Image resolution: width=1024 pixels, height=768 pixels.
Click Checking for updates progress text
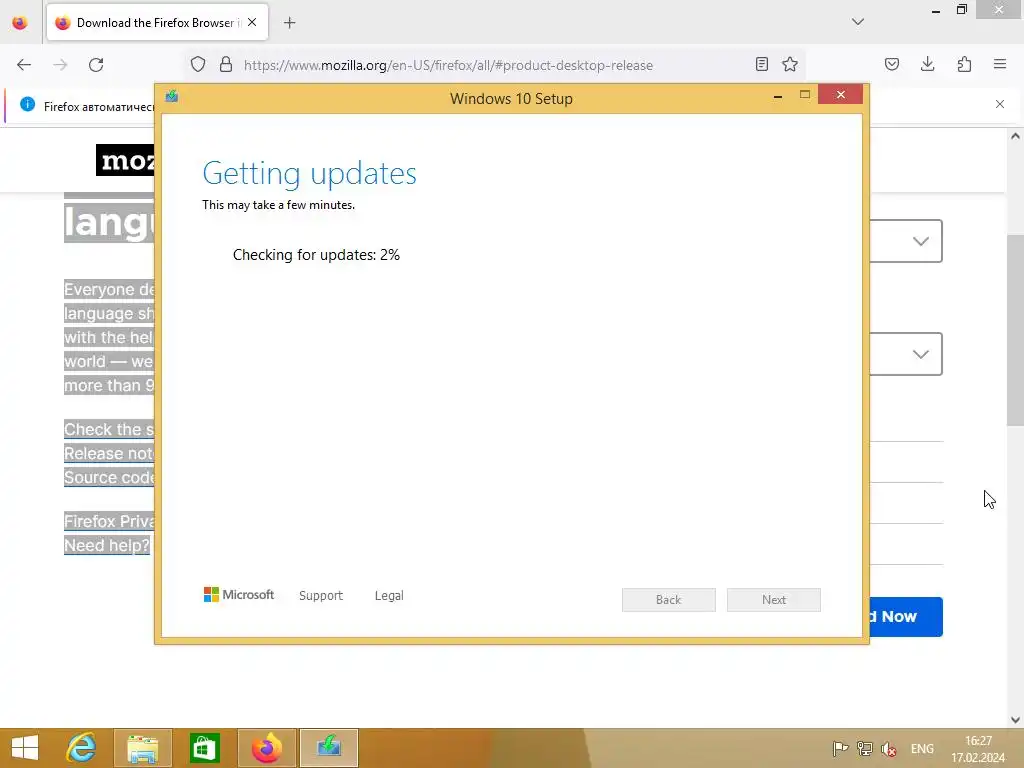(x=316, y=255)
